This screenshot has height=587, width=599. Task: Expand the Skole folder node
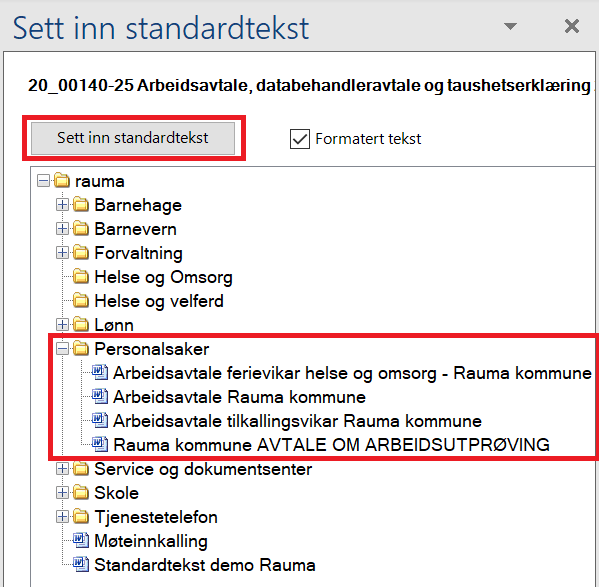(62, 493)
